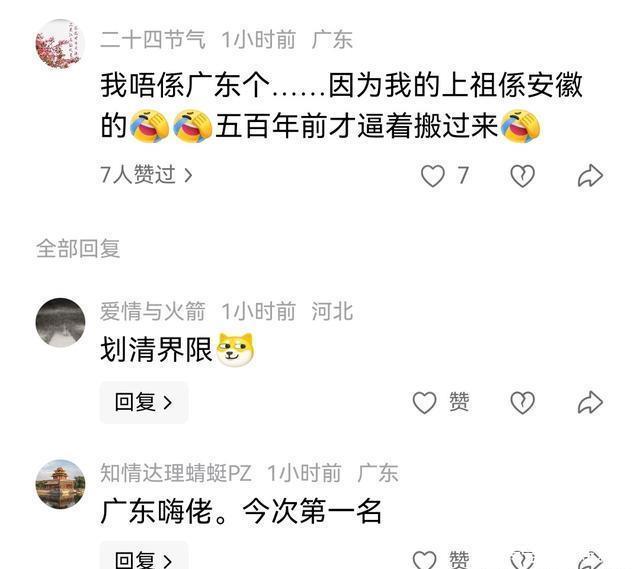
Task: Like the 广东嗨佬 reply
Action: 424,559
